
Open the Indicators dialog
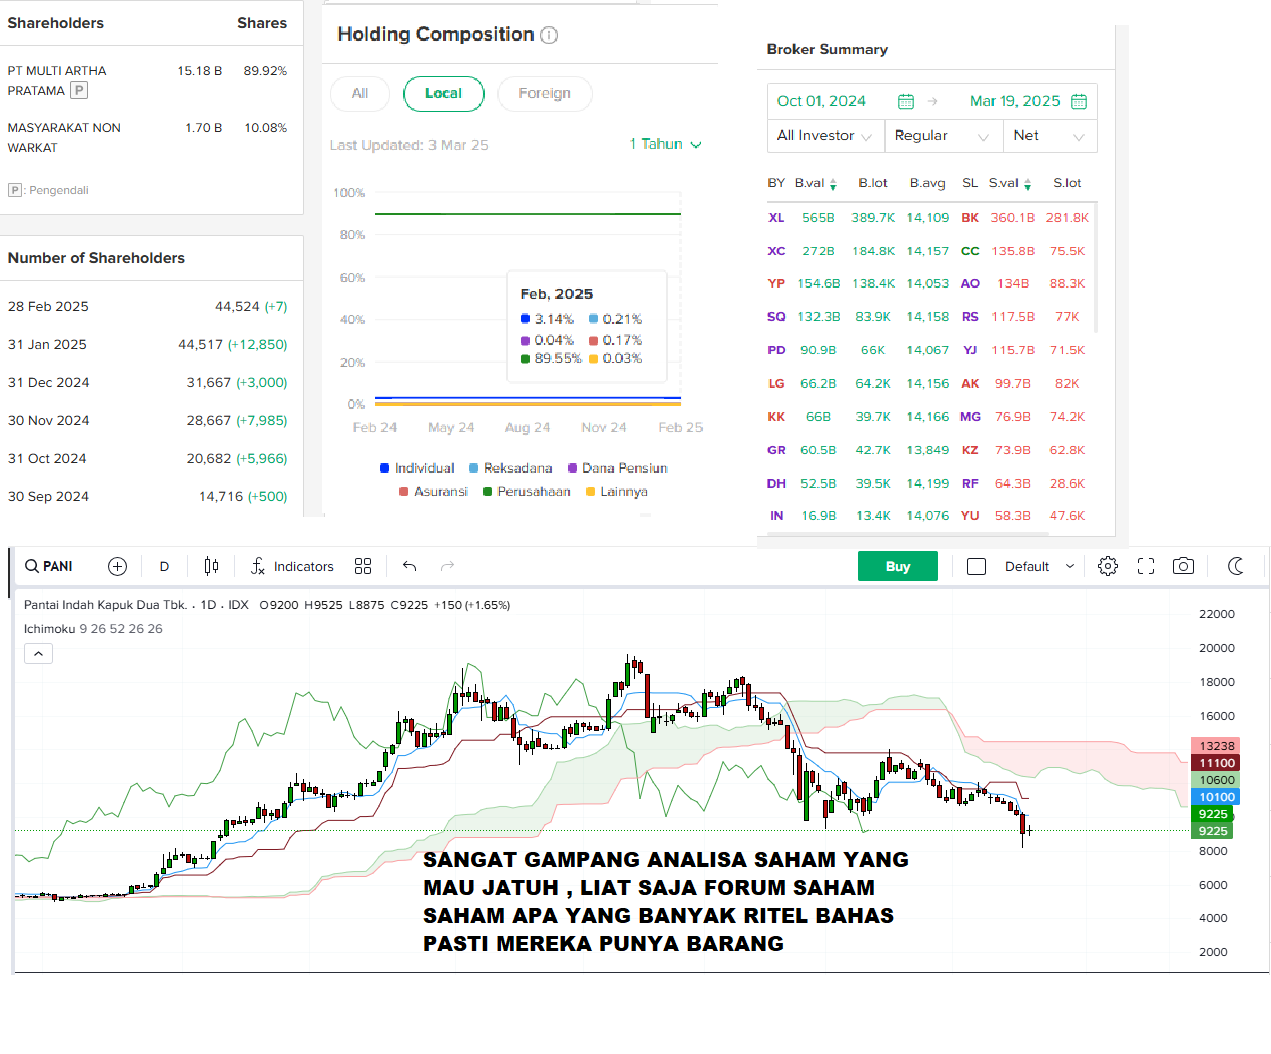click(291, 566)
